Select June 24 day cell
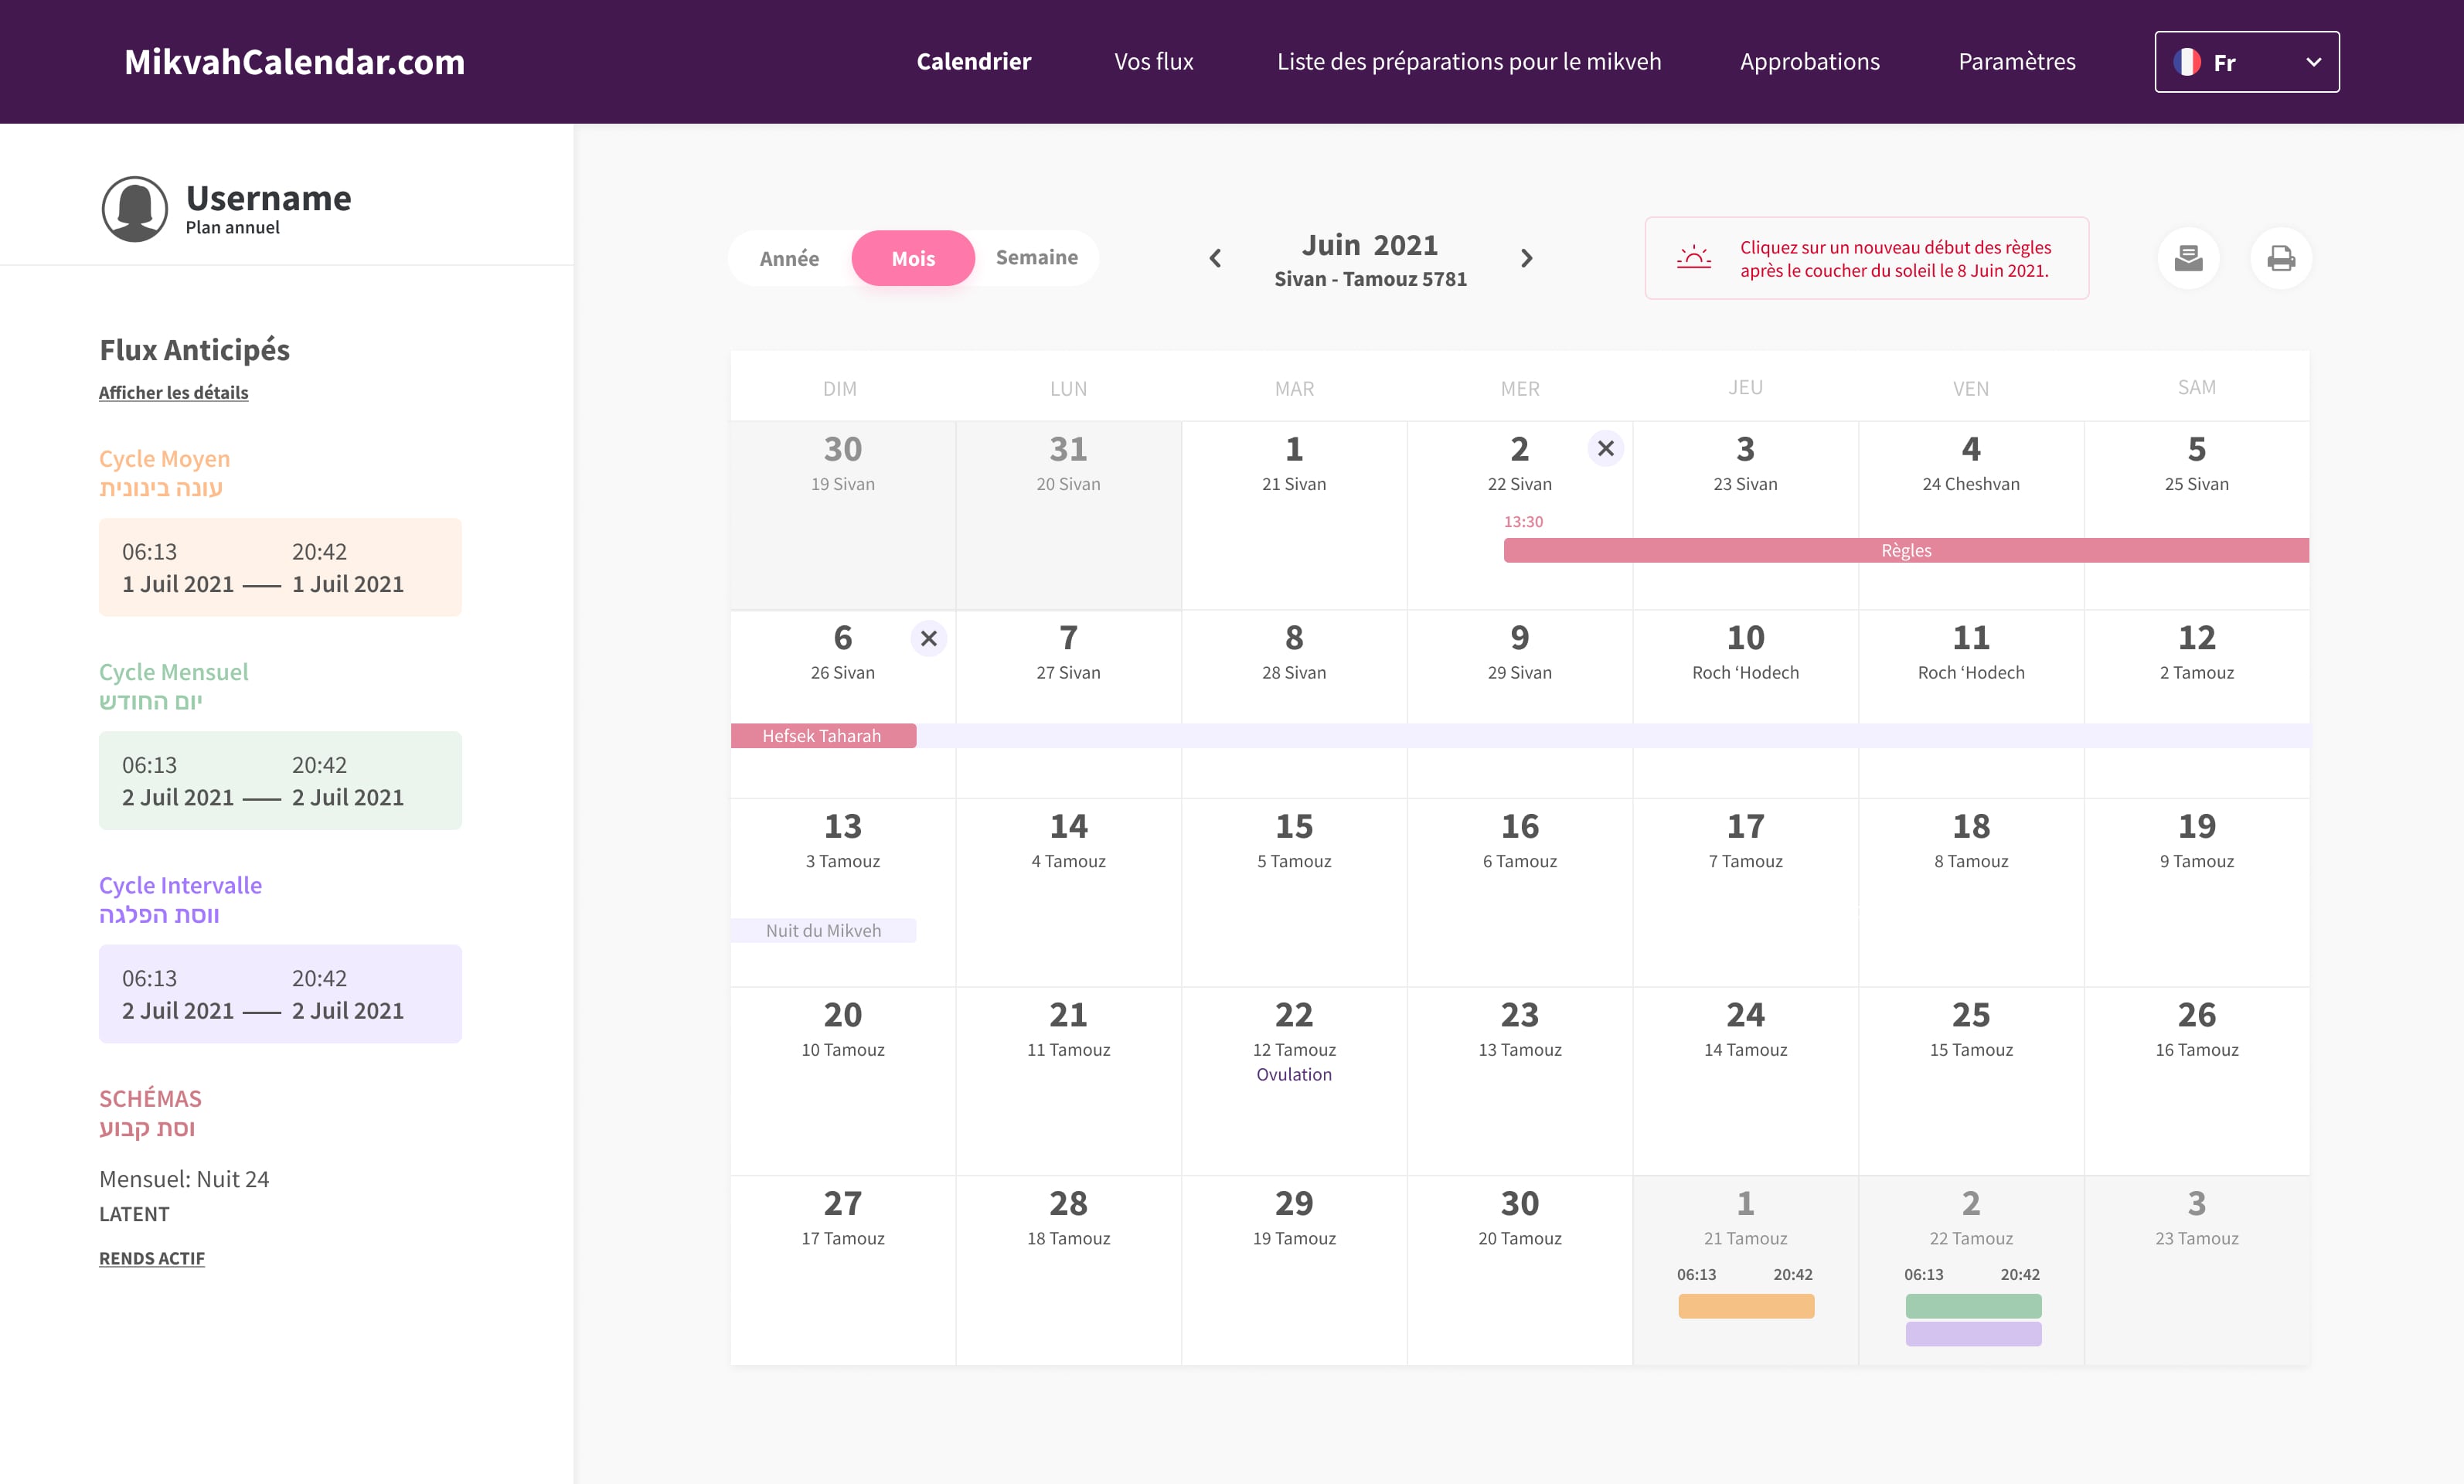Image resolution: width=2464 pixels, height=1484 pixels. tap(1745, 1081)
